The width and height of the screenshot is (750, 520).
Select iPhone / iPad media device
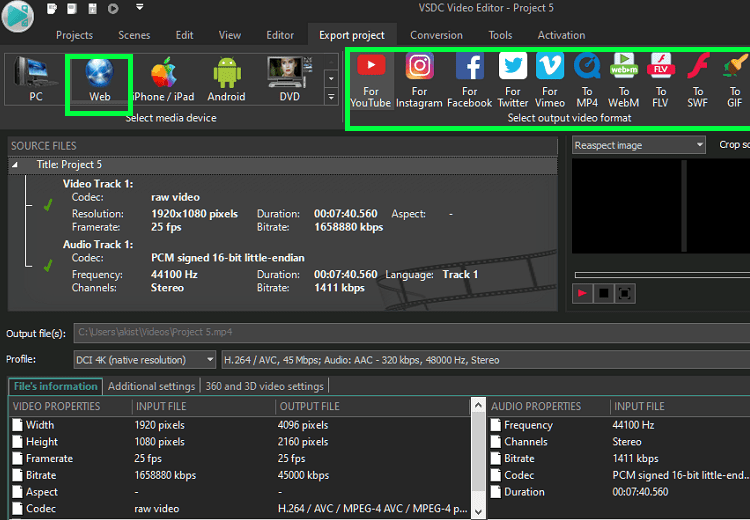tap(164, 79)
